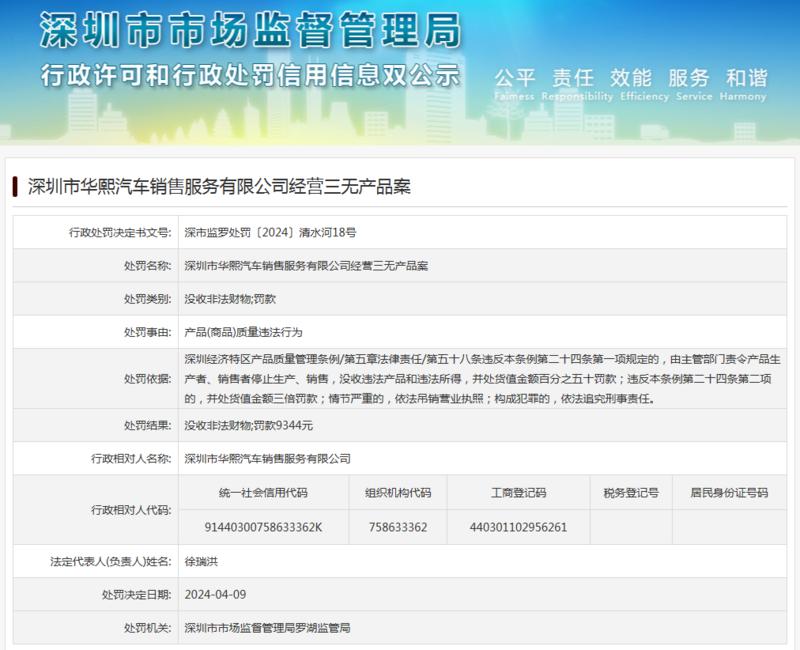Click the value 产品(商品)质量违法行为
The width and height of the screenshot is (800, 650).
click(243, 332)
